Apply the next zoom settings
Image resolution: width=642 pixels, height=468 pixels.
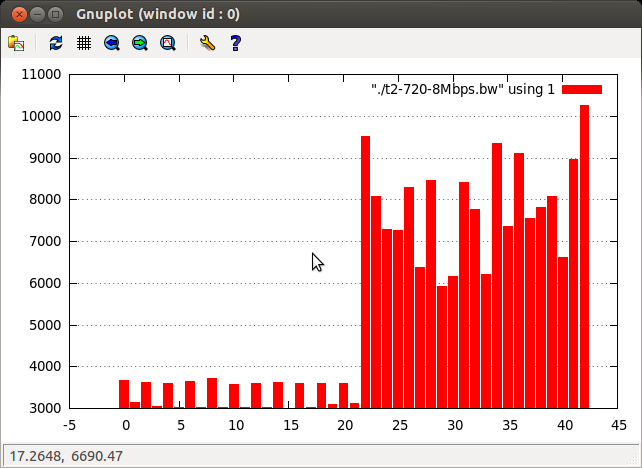click(x=140, y=43)
